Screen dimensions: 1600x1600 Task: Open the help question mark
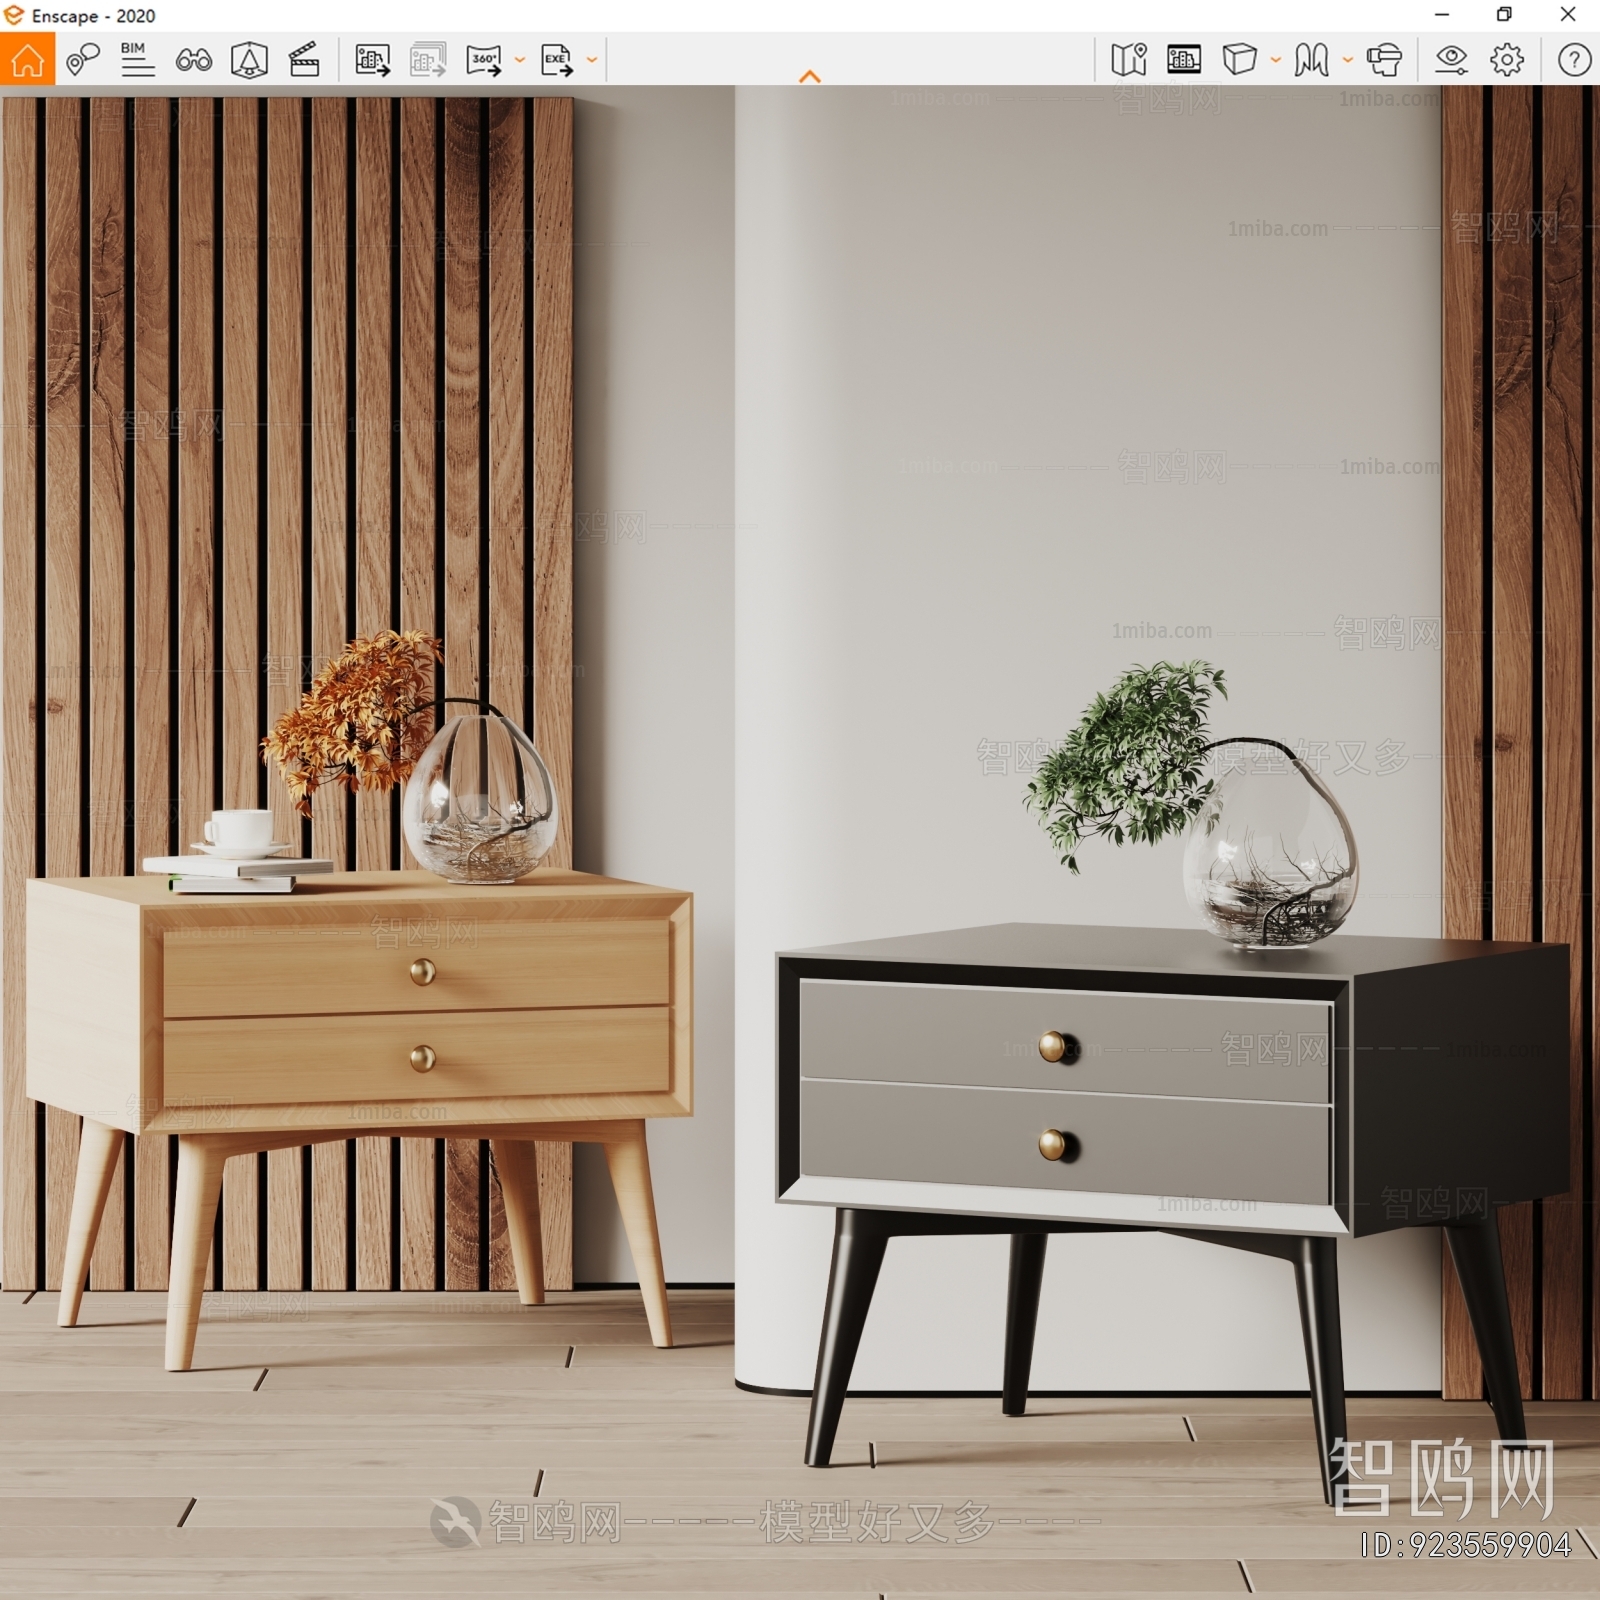[x=1574, y=60]
